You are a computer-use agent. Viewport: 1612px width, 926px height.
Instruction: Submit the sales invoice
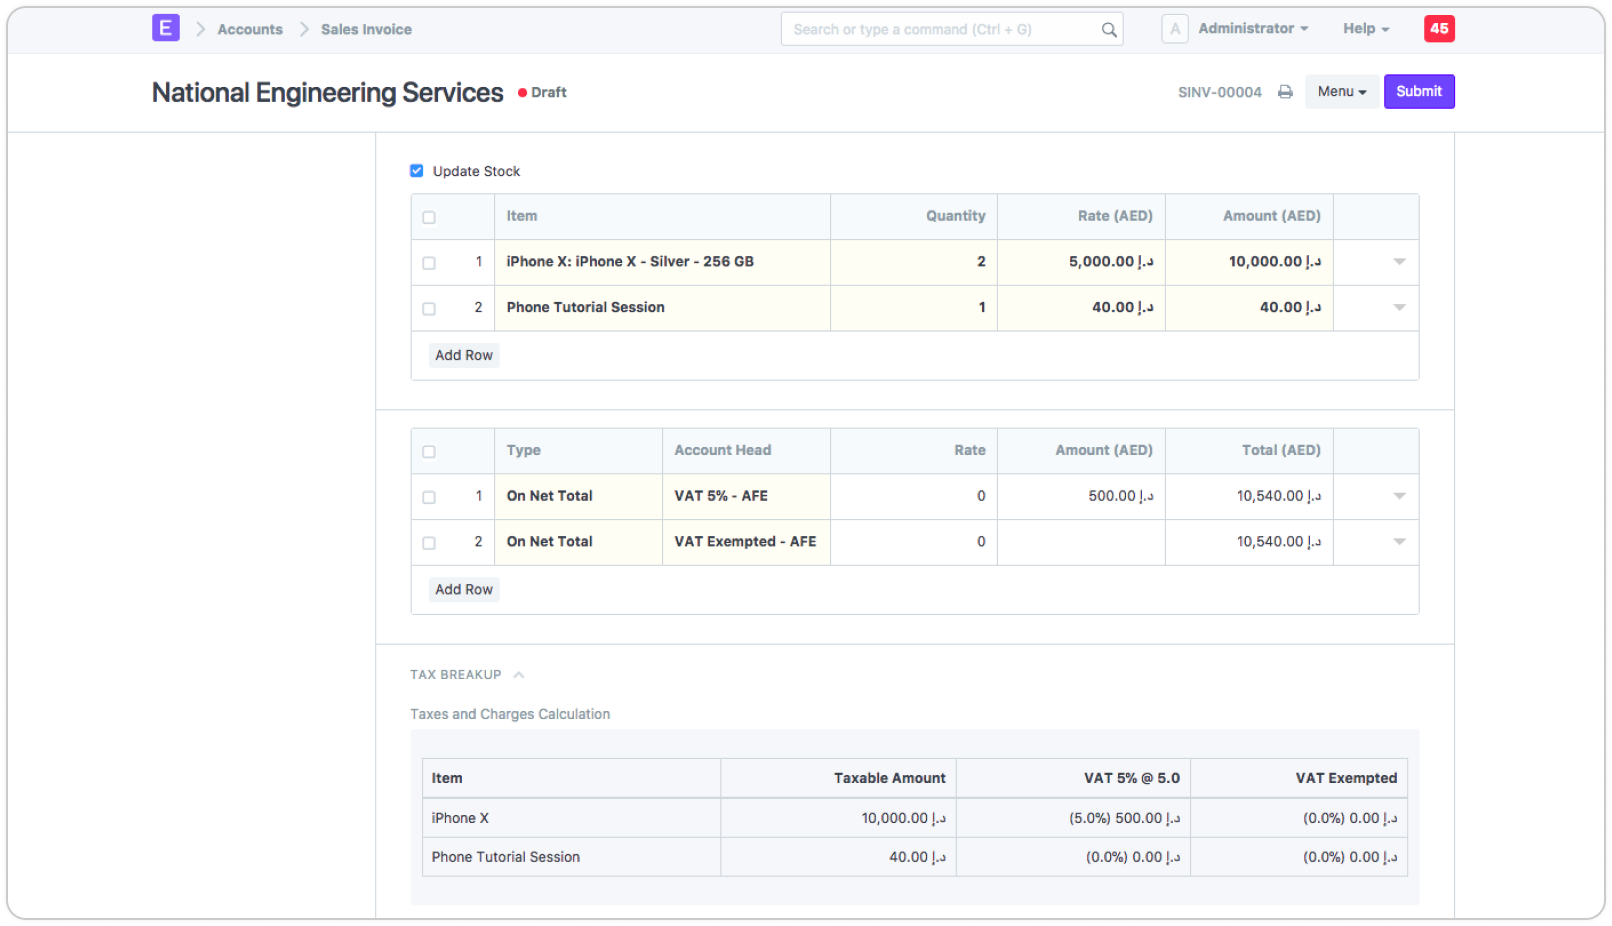(x=1419, y=92)
